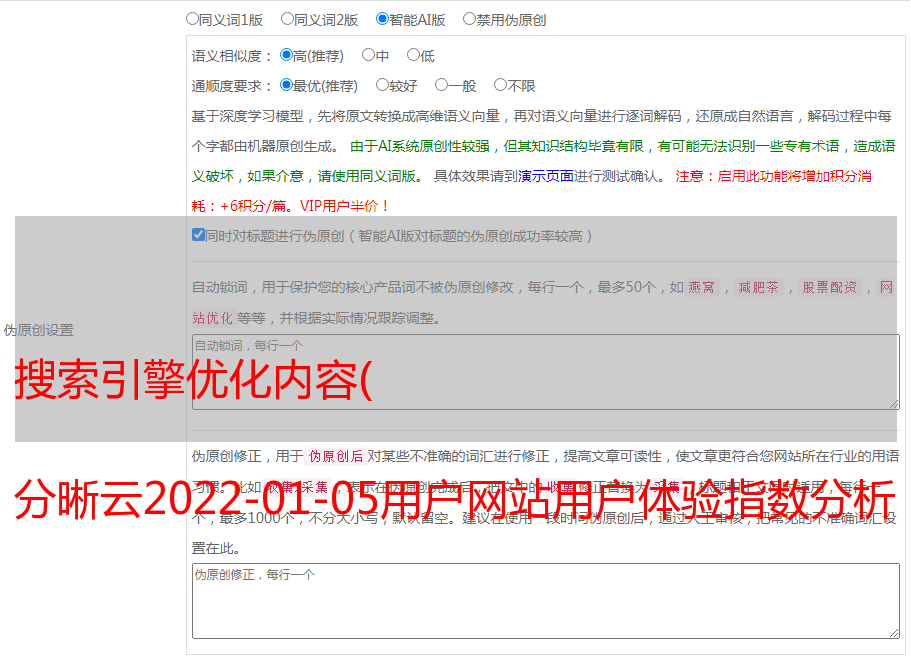Click the 燕窝 example keyword
The width and height of the screenshot is (911, 658).
pos(701,287)
